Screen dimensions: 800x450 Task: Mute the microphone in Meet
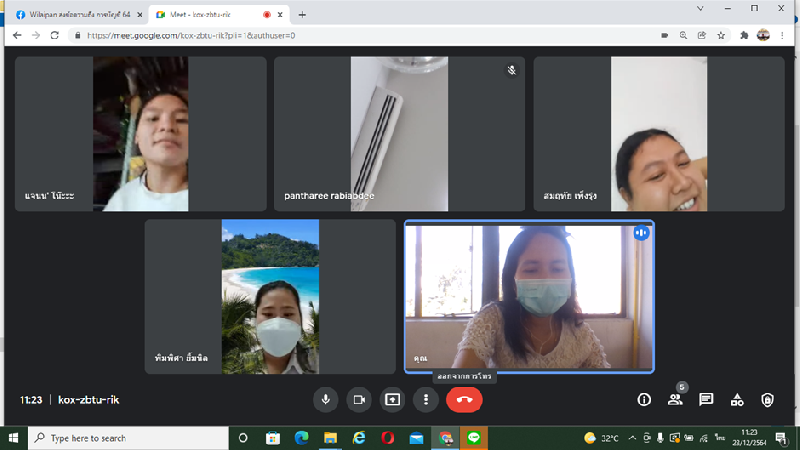[325, 399]
